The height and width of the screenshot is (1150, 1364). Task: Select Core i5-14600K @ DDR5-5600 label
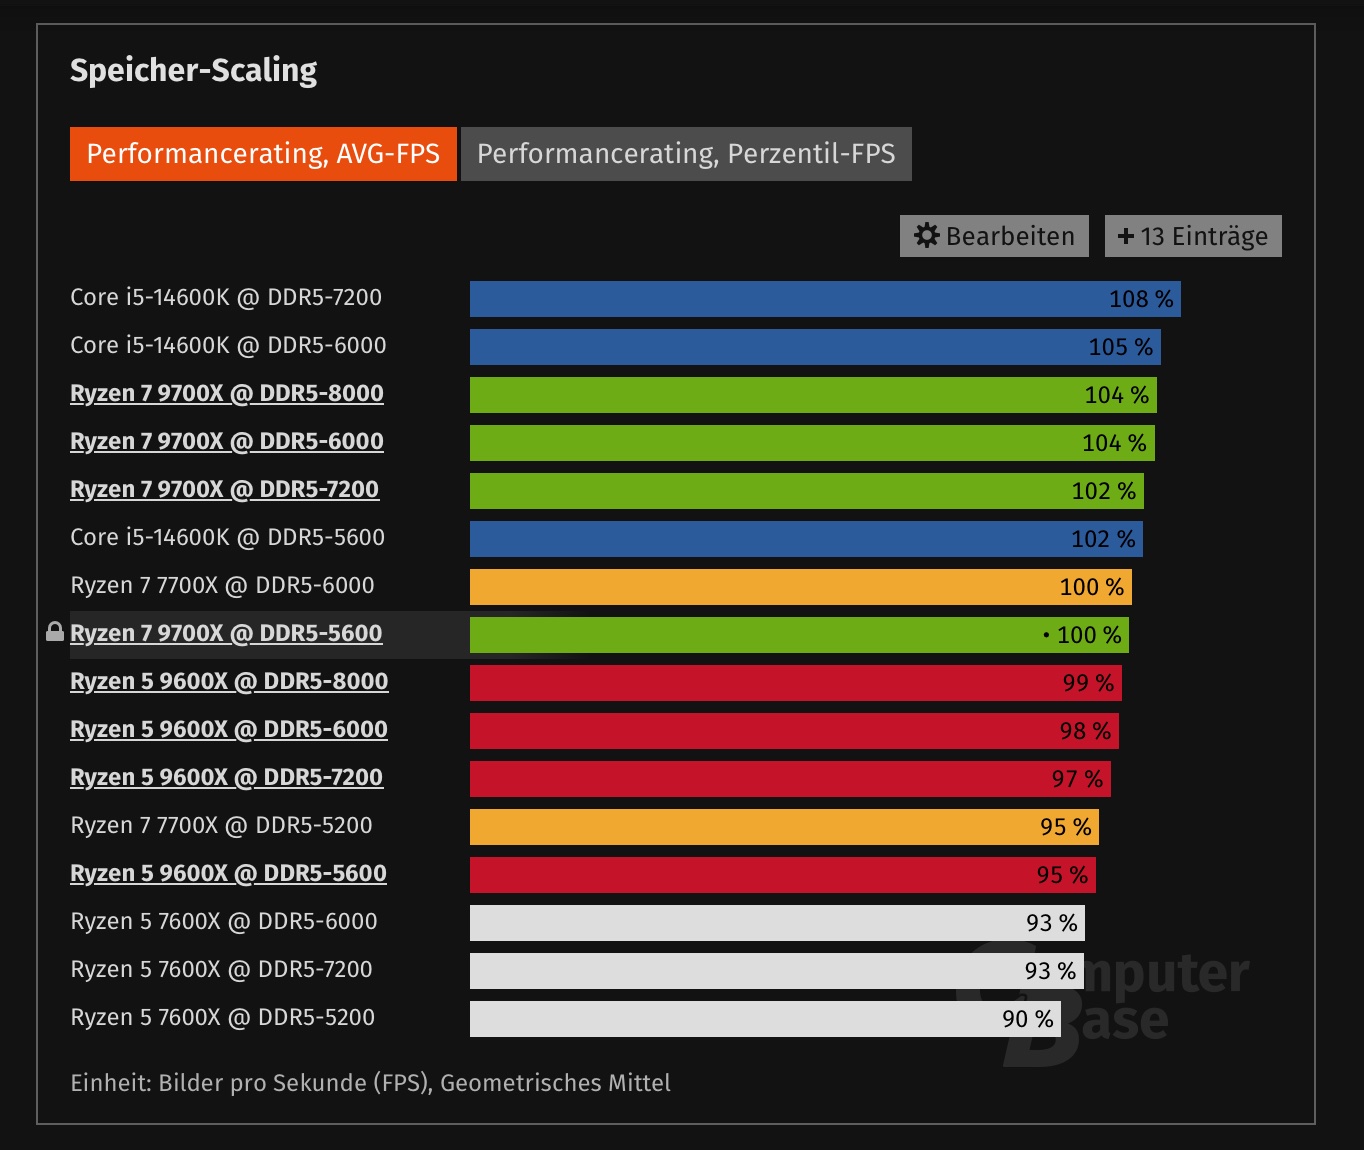coord(228,537)
